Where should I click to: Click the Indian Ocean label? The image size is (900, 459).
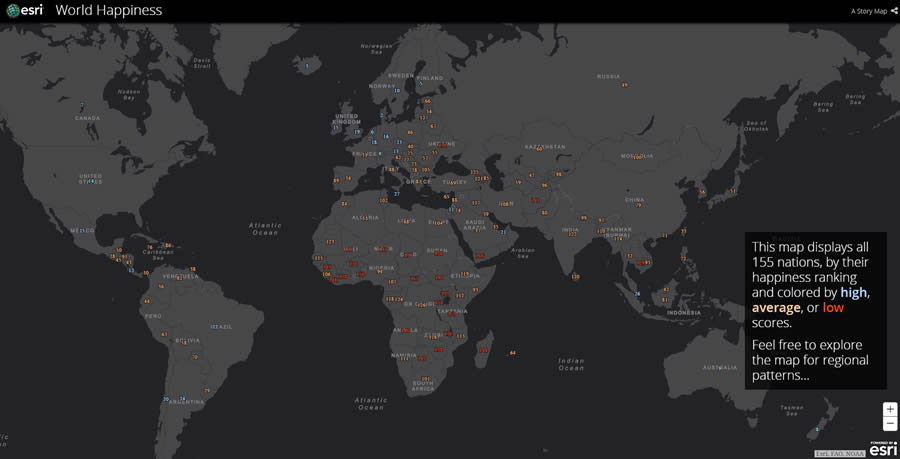571,364
